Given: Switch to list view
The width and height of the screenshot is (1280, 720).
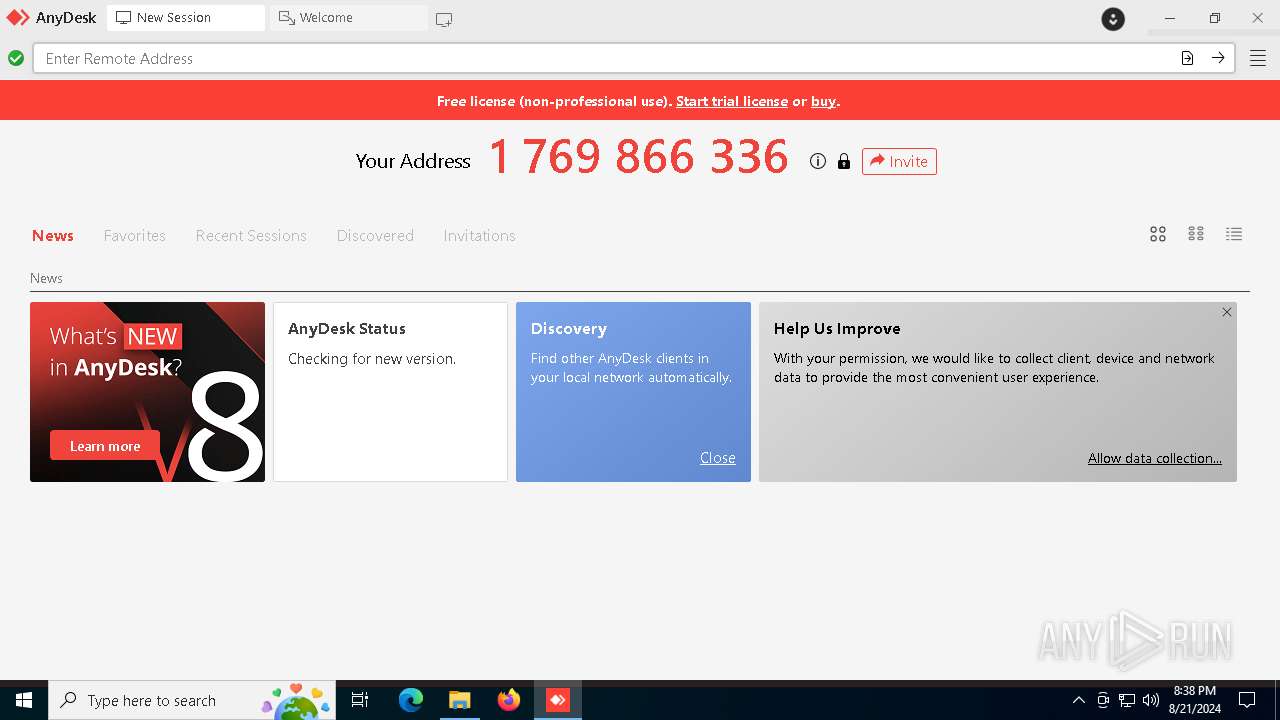Looking at the screenshot, I should 1234,234.
